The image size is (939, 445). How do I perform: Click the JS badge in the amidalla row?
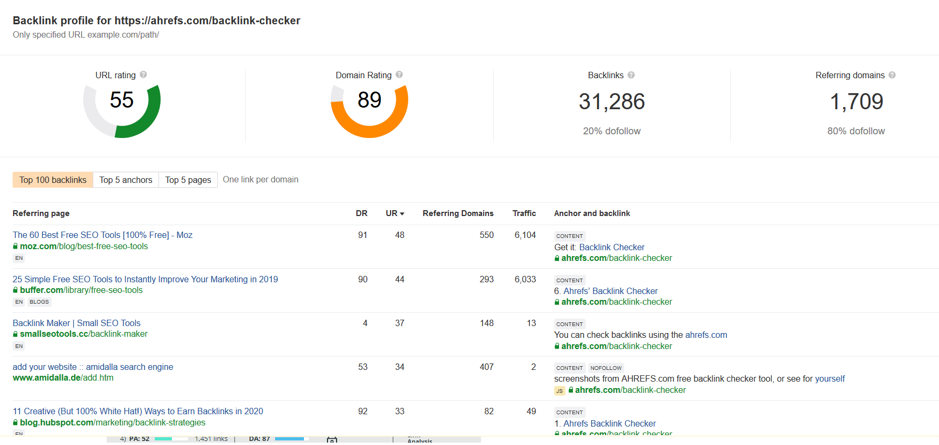(560, 390)
